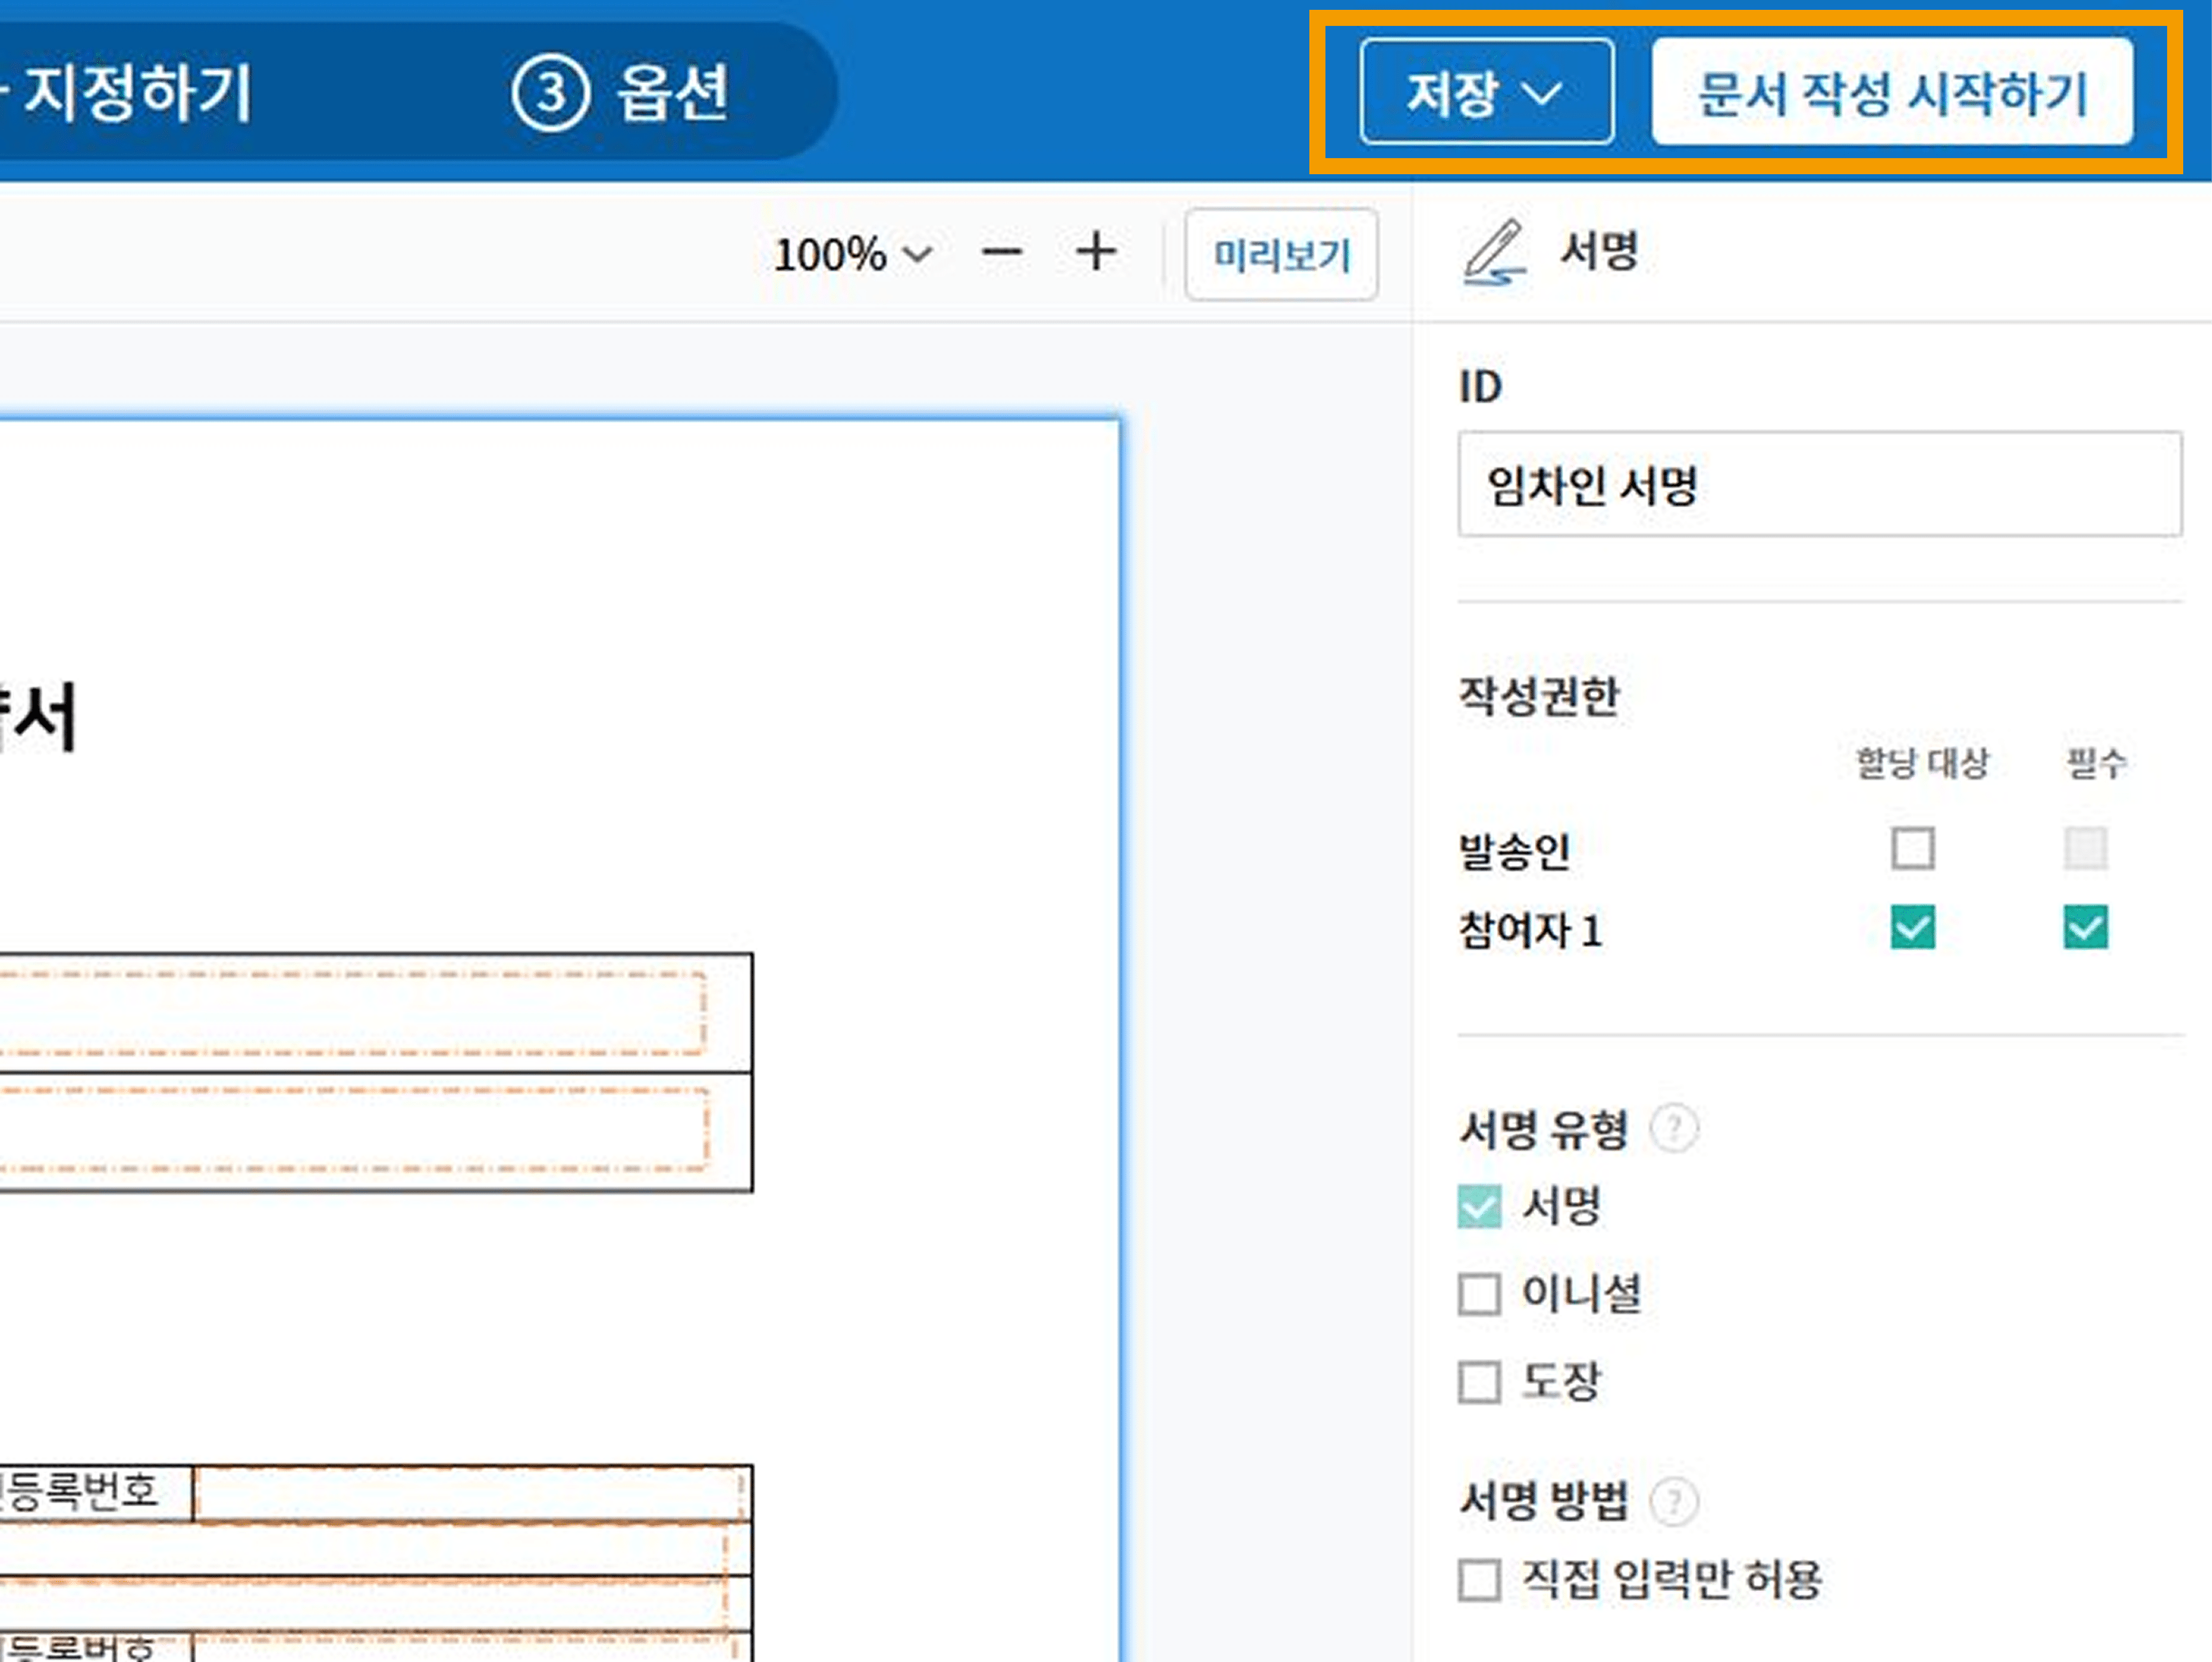Viewport: 2212px width, 1662px height.
Task: Uncheck 할당 대상 for 참여자 1
Action: point(1912,927)
